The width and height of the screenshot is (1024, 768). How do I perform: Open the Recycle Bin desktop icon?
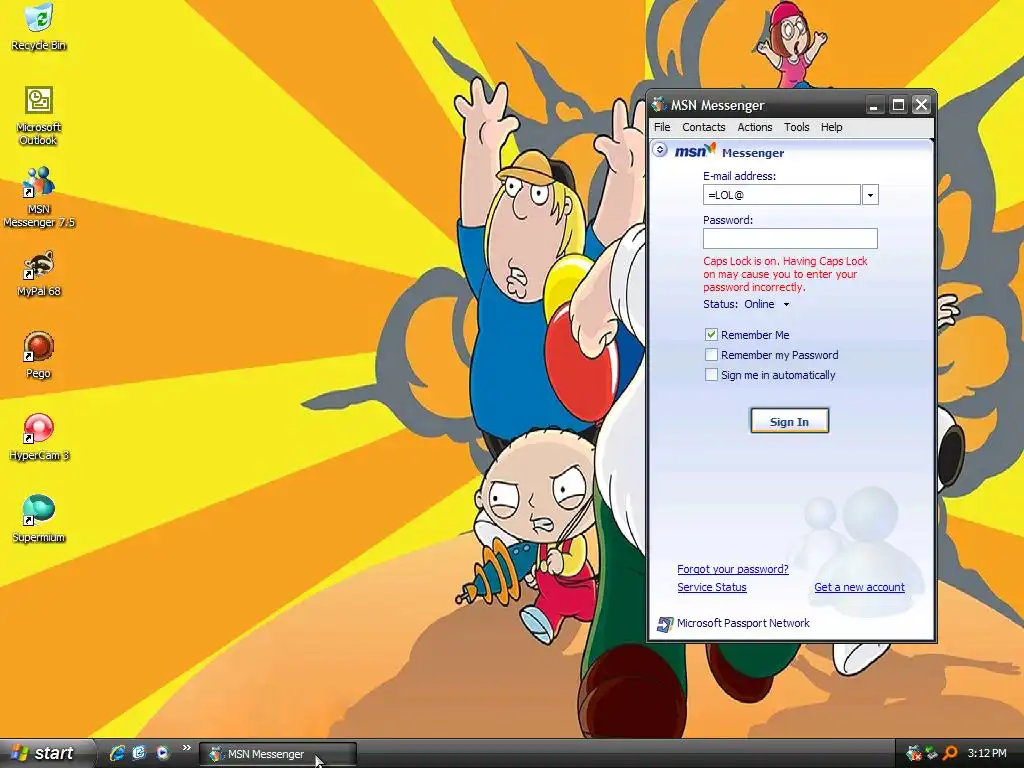pos(39,26)
